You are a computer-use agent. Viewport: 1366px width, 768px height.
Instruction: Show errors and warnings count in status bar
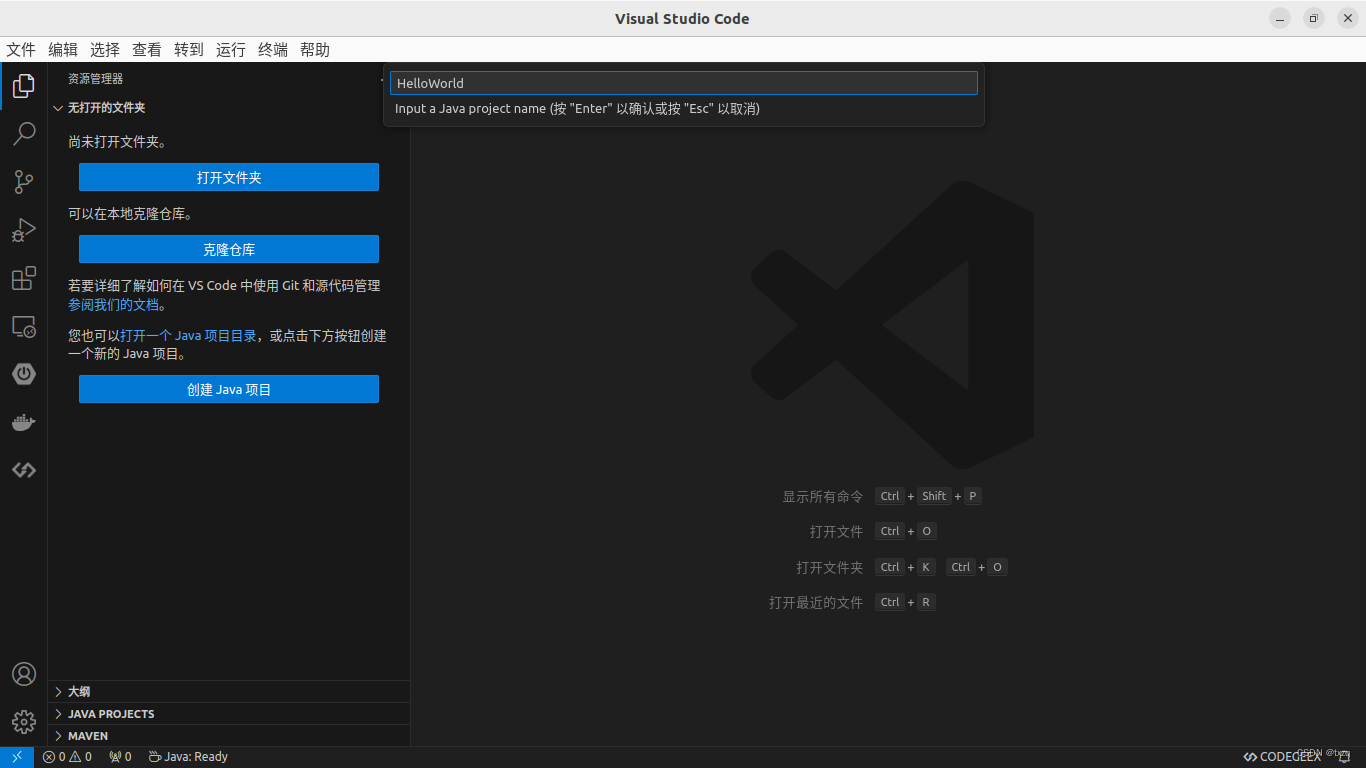click(67, 757)
